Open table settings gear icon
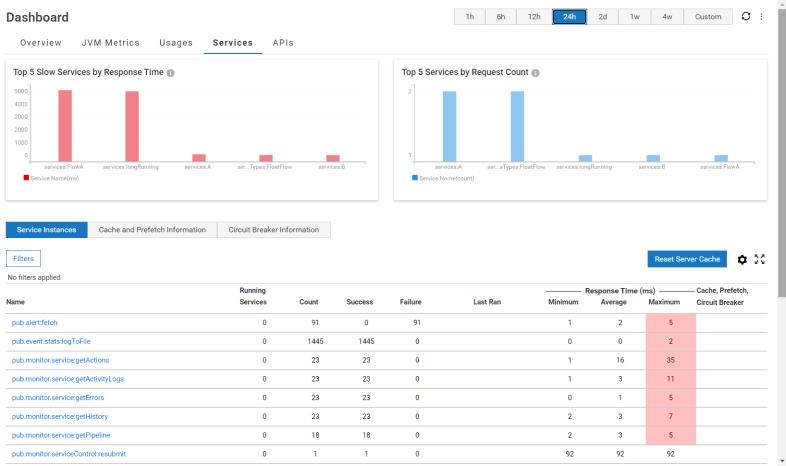 pyautogui.click(x=742, y=259)
